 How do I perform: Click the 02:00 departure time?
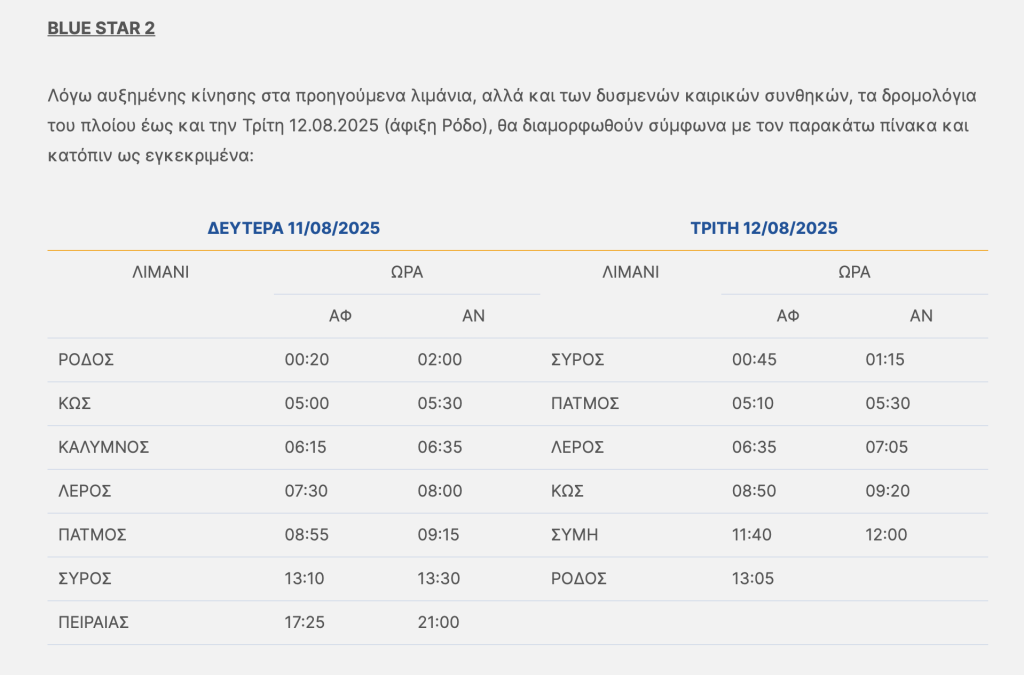tap(440, 360)
